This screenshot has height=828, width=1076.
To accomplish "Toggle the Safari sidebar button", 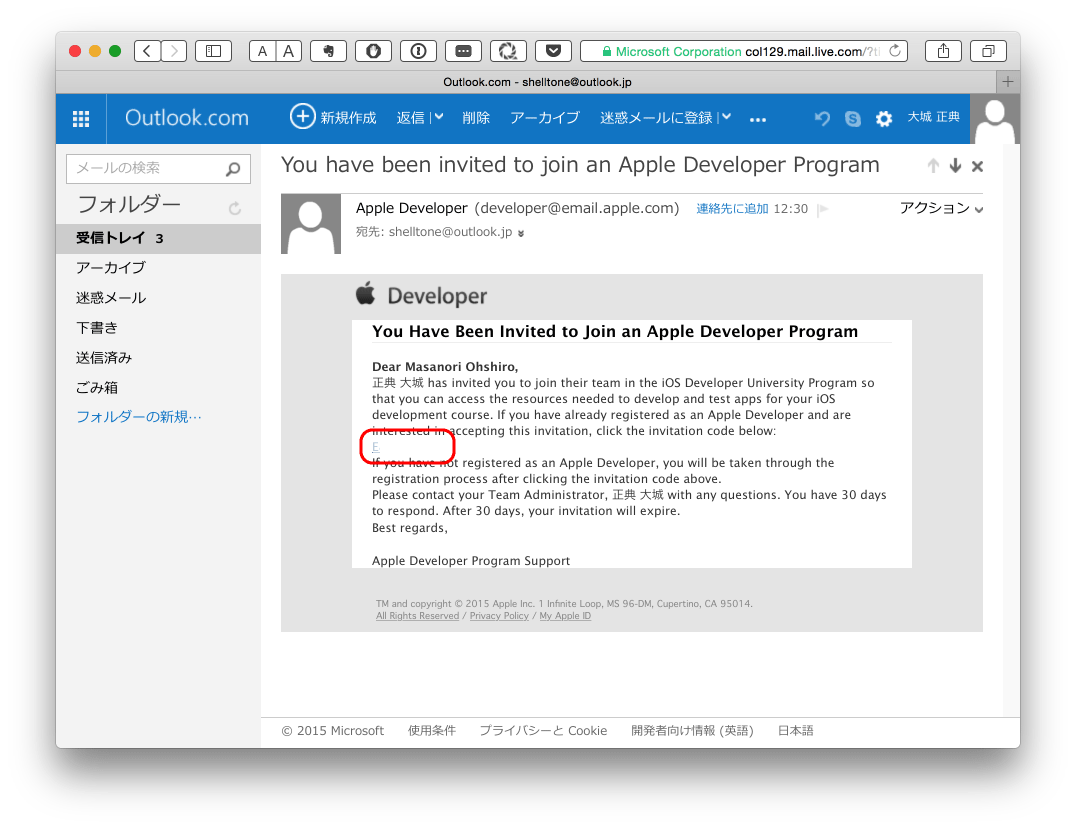I will pos(213,51).
